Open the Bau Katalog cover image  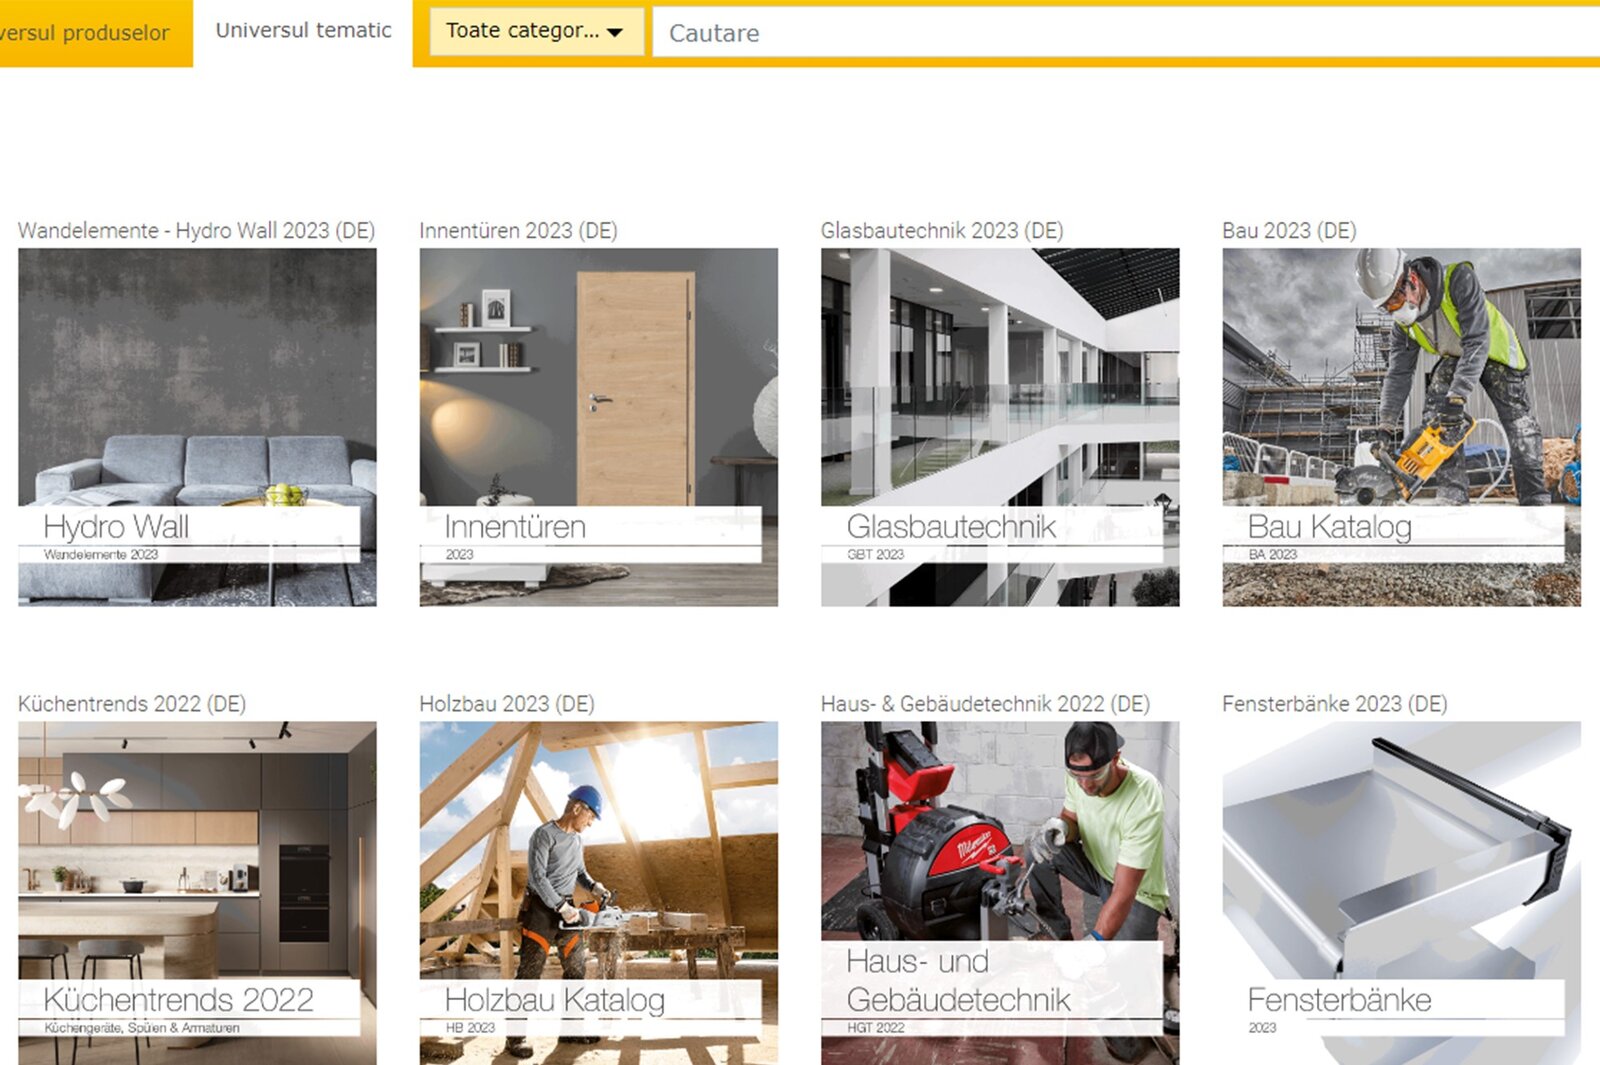coord(1401,427)
